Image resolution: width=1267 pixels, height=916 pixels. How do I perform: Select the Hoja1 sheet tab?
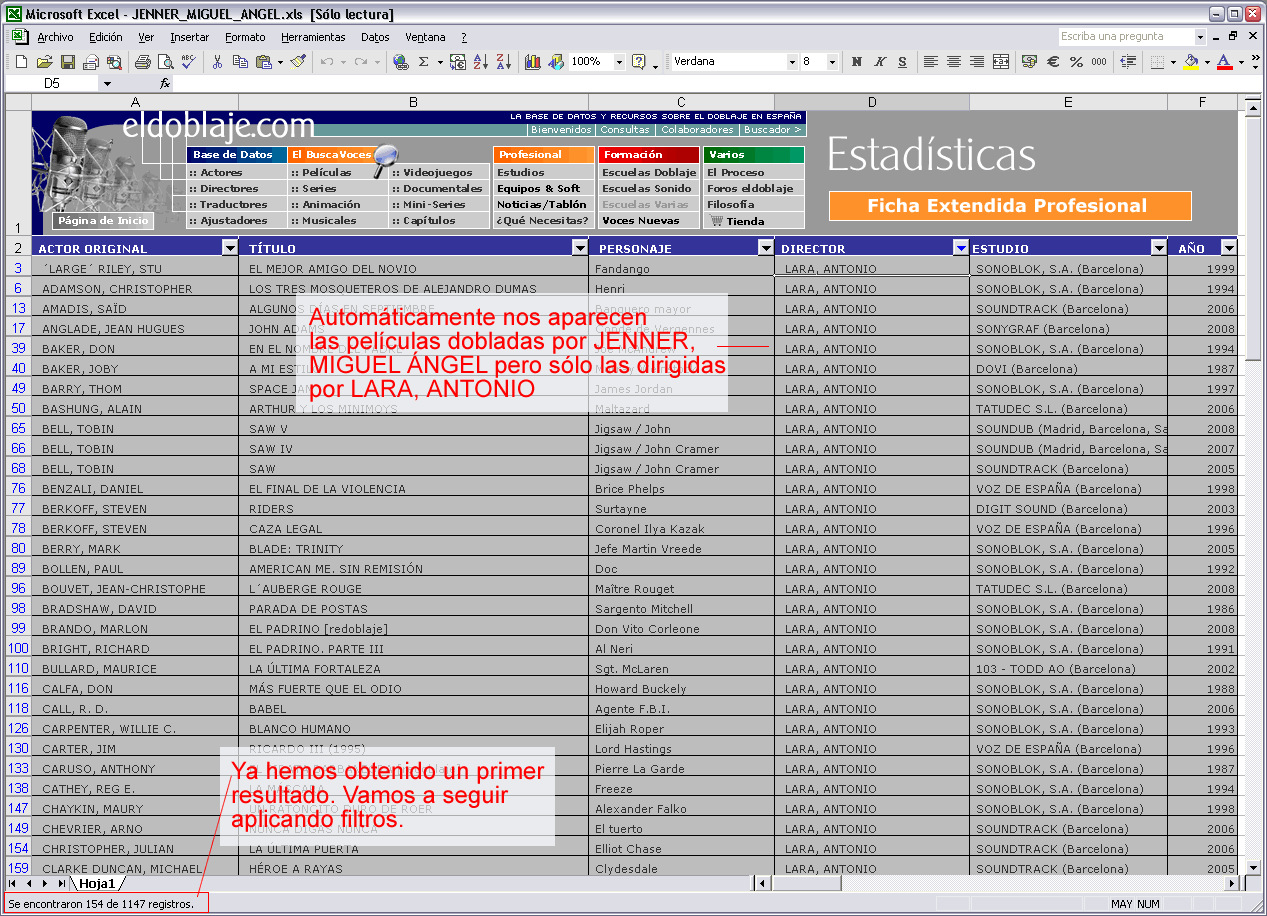(98, 884)
